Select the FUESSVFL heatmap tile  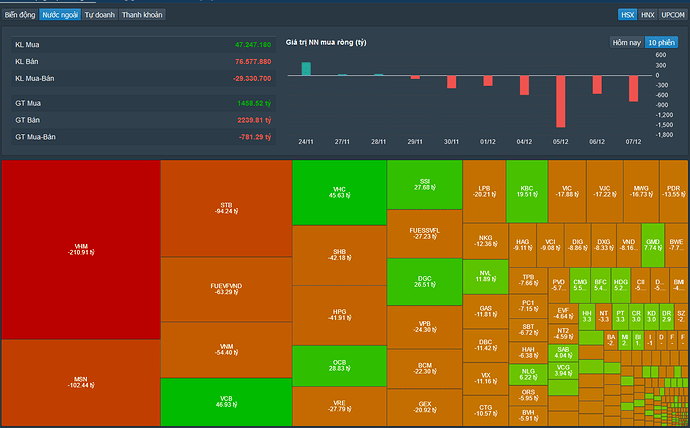click(x=425, y=234)
